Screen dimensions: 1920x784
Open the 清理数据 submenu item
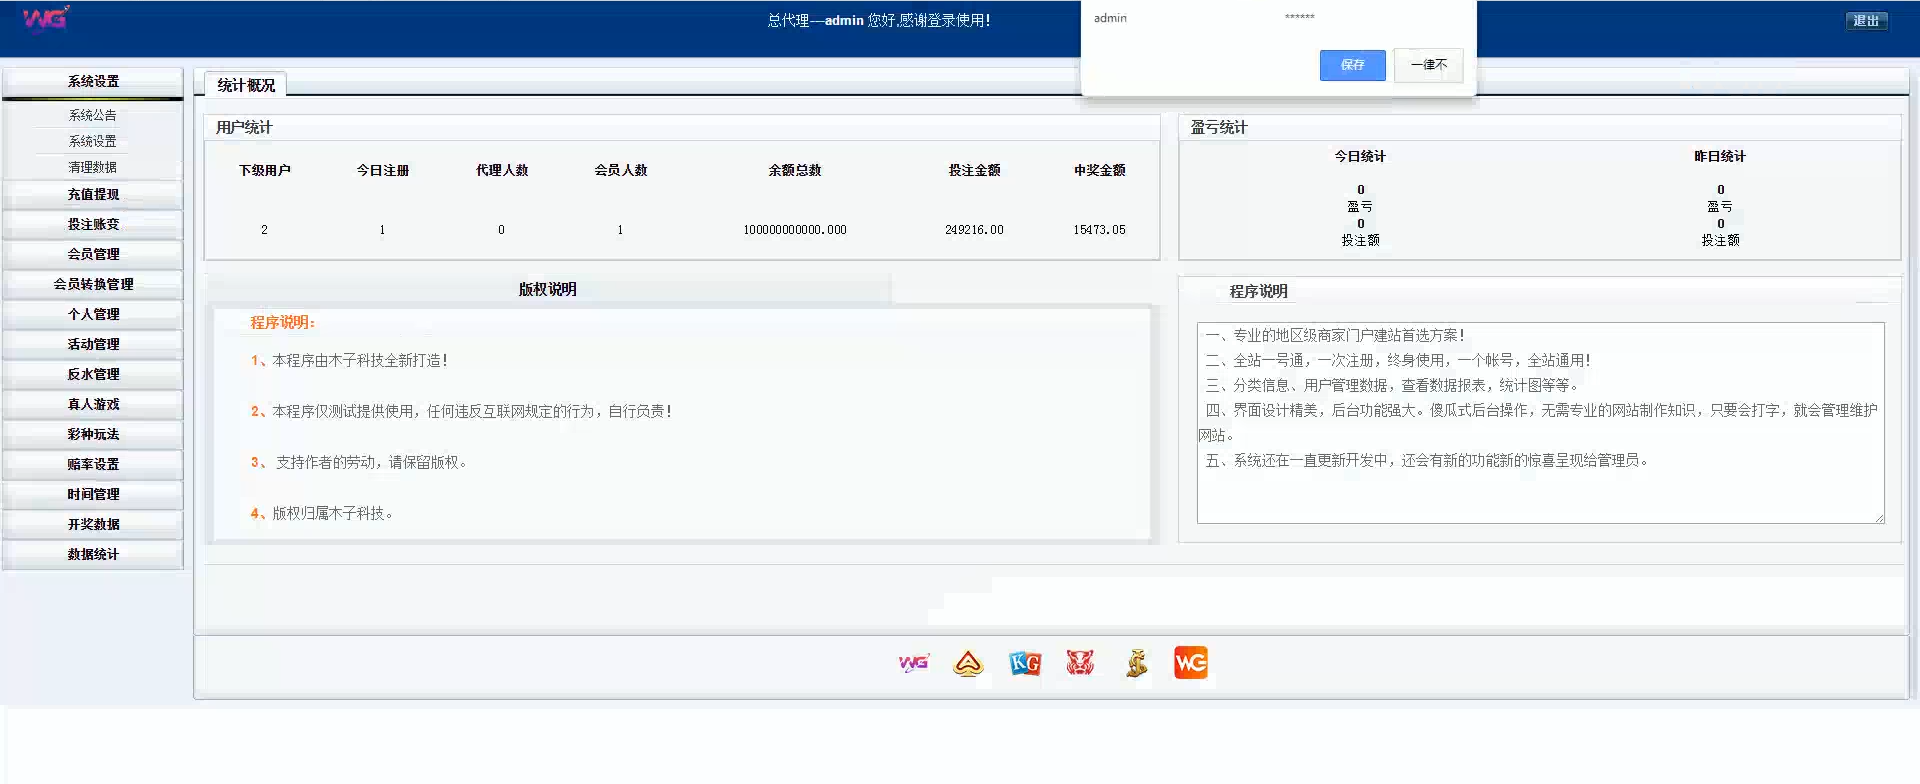93,168
